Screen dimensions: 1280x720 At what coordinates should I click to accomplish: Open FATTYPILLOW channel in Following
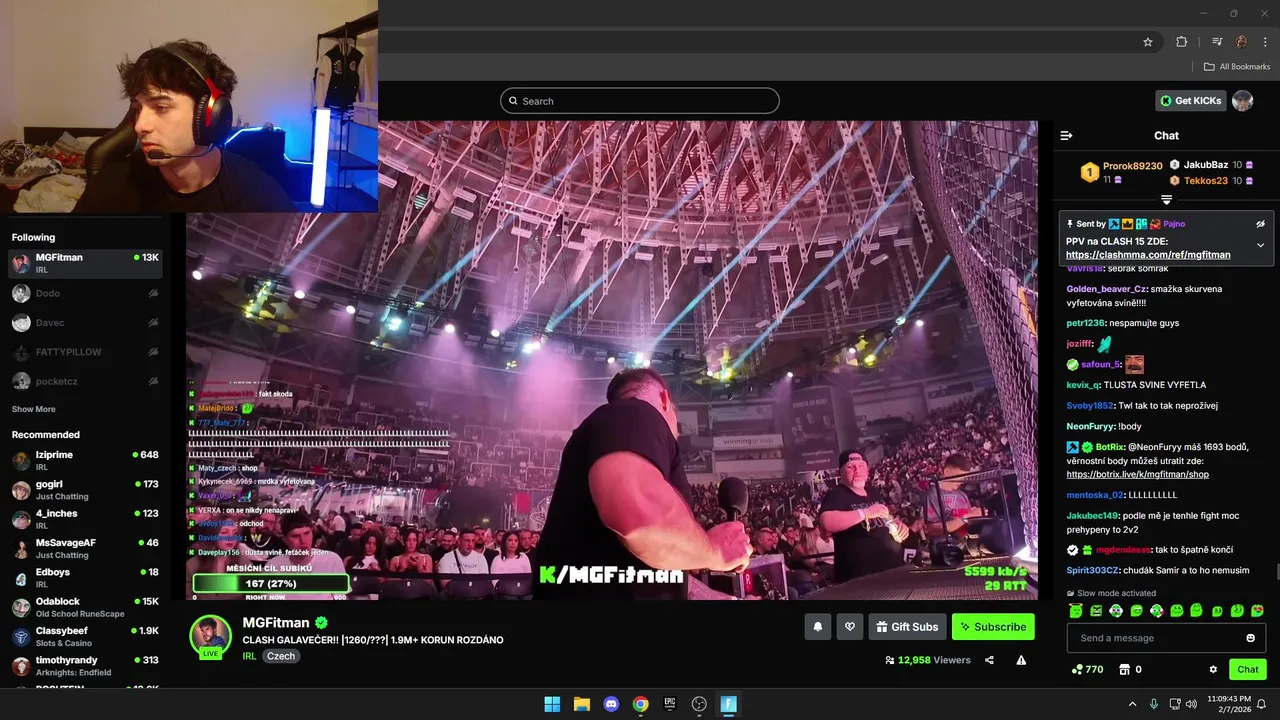pyautogui.click(x=85, y=352)
